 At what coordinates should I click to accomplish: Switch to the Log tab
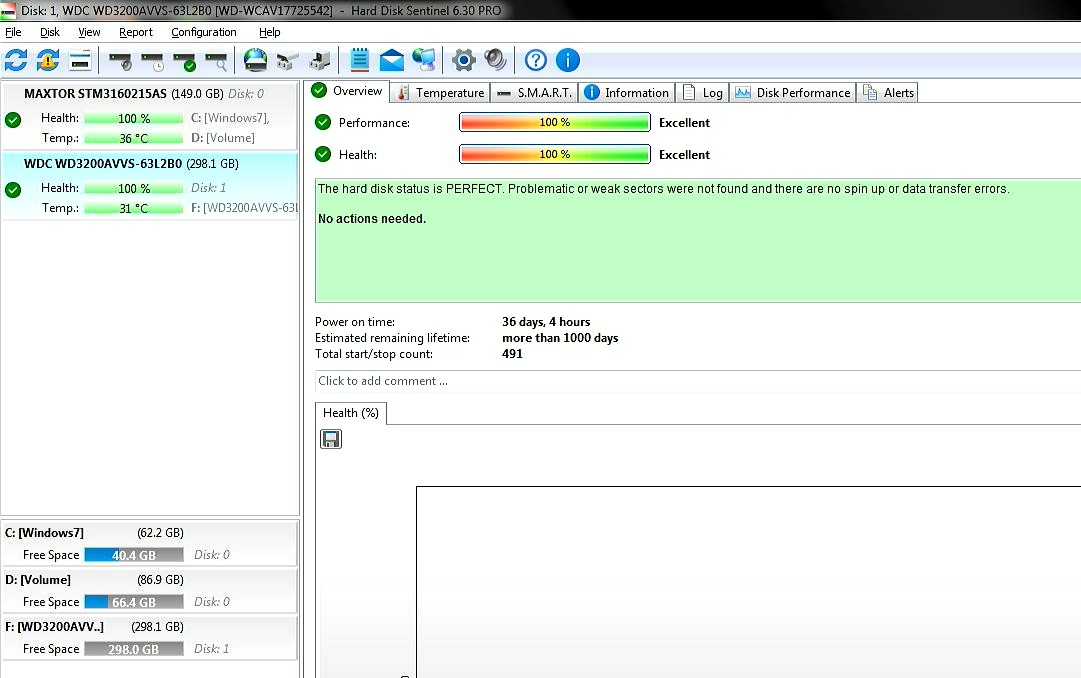[x=702, y=92]
